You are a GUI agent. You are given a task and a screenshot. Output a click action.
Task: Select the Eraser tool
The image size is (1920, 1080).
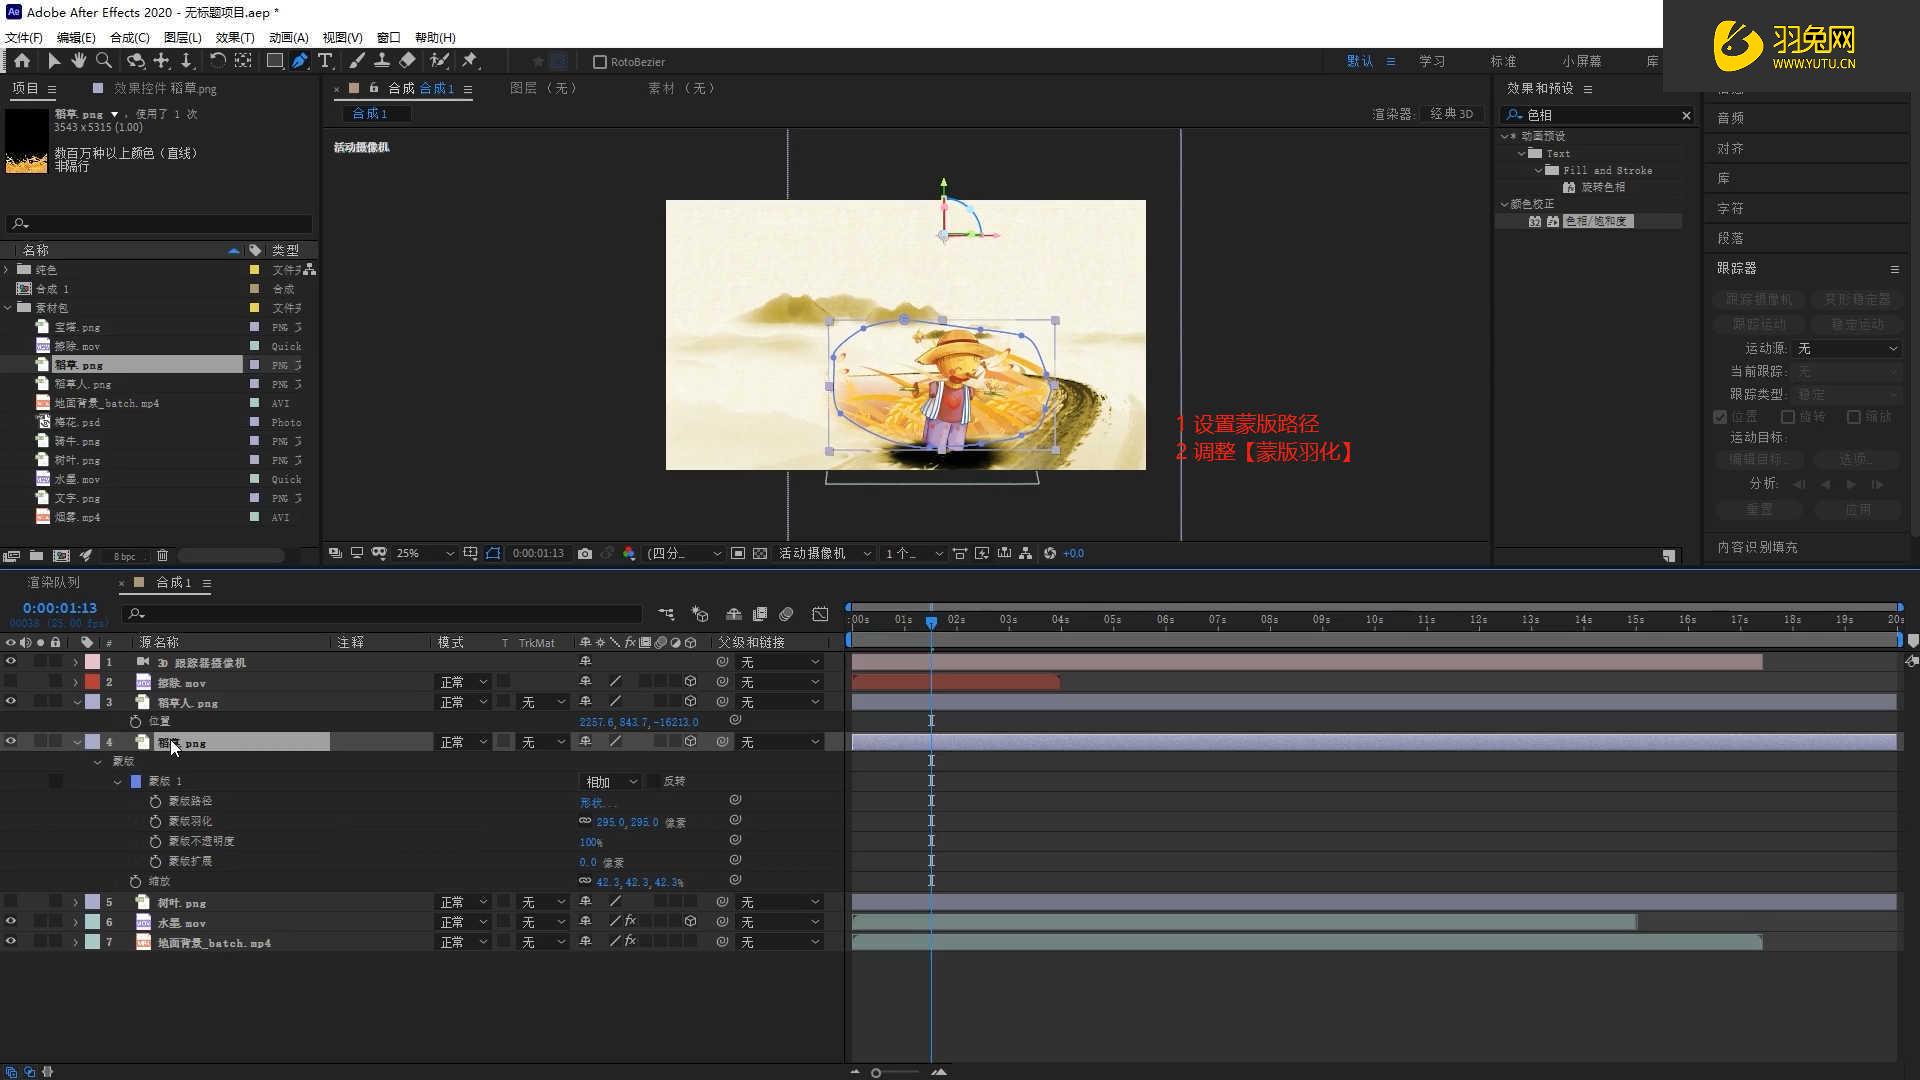[407, 61]
